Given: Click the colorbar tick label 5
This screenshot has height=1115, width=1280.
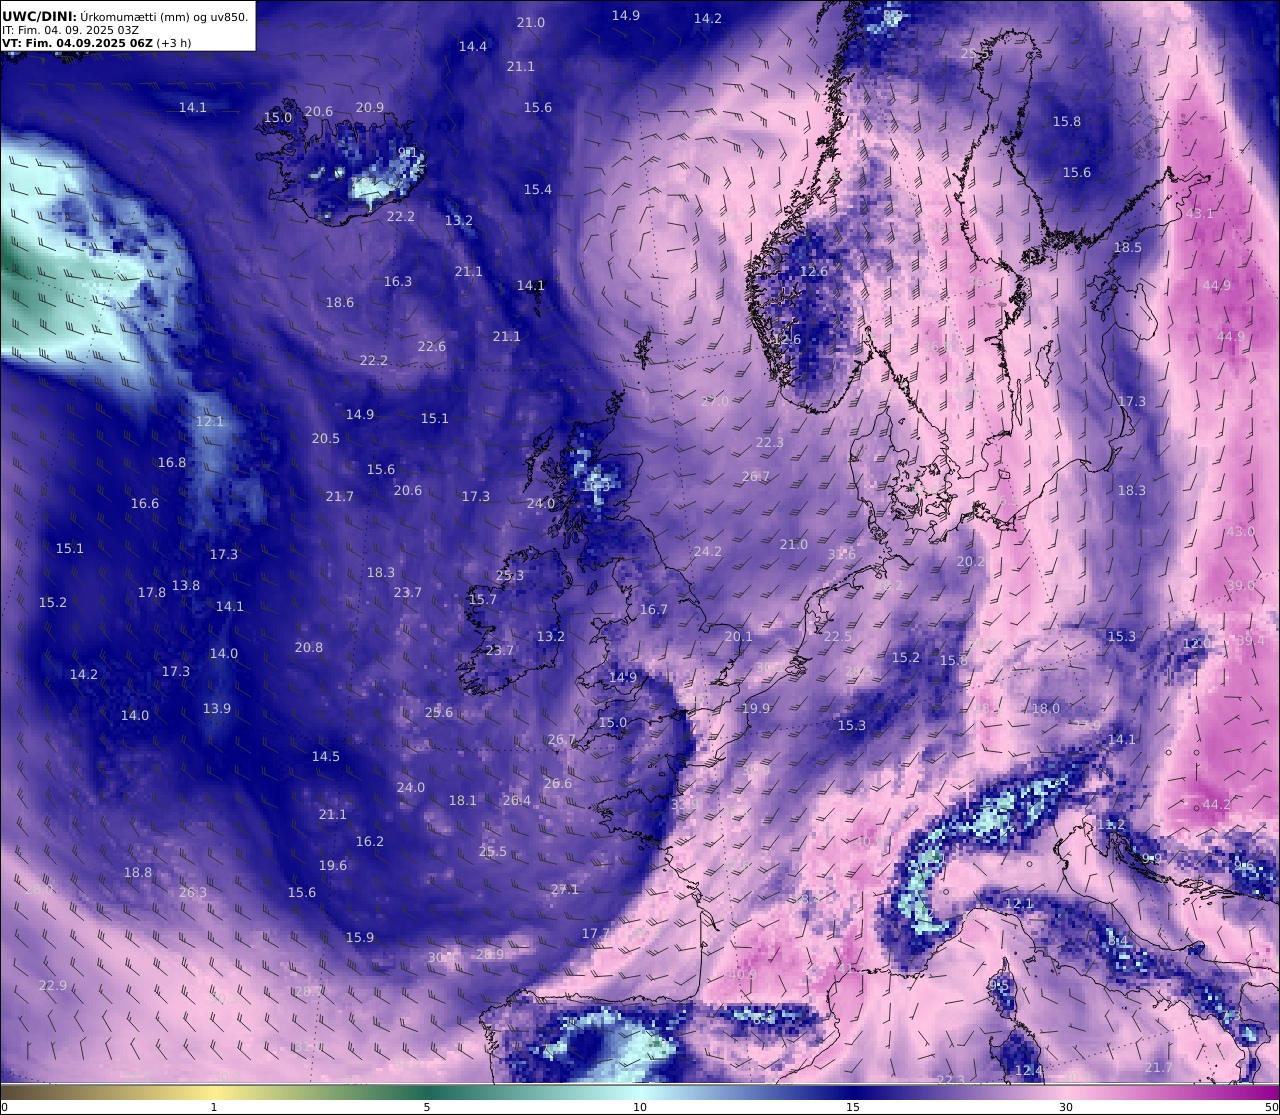Looking at the screenshot, I should (x=427, y=1107).
